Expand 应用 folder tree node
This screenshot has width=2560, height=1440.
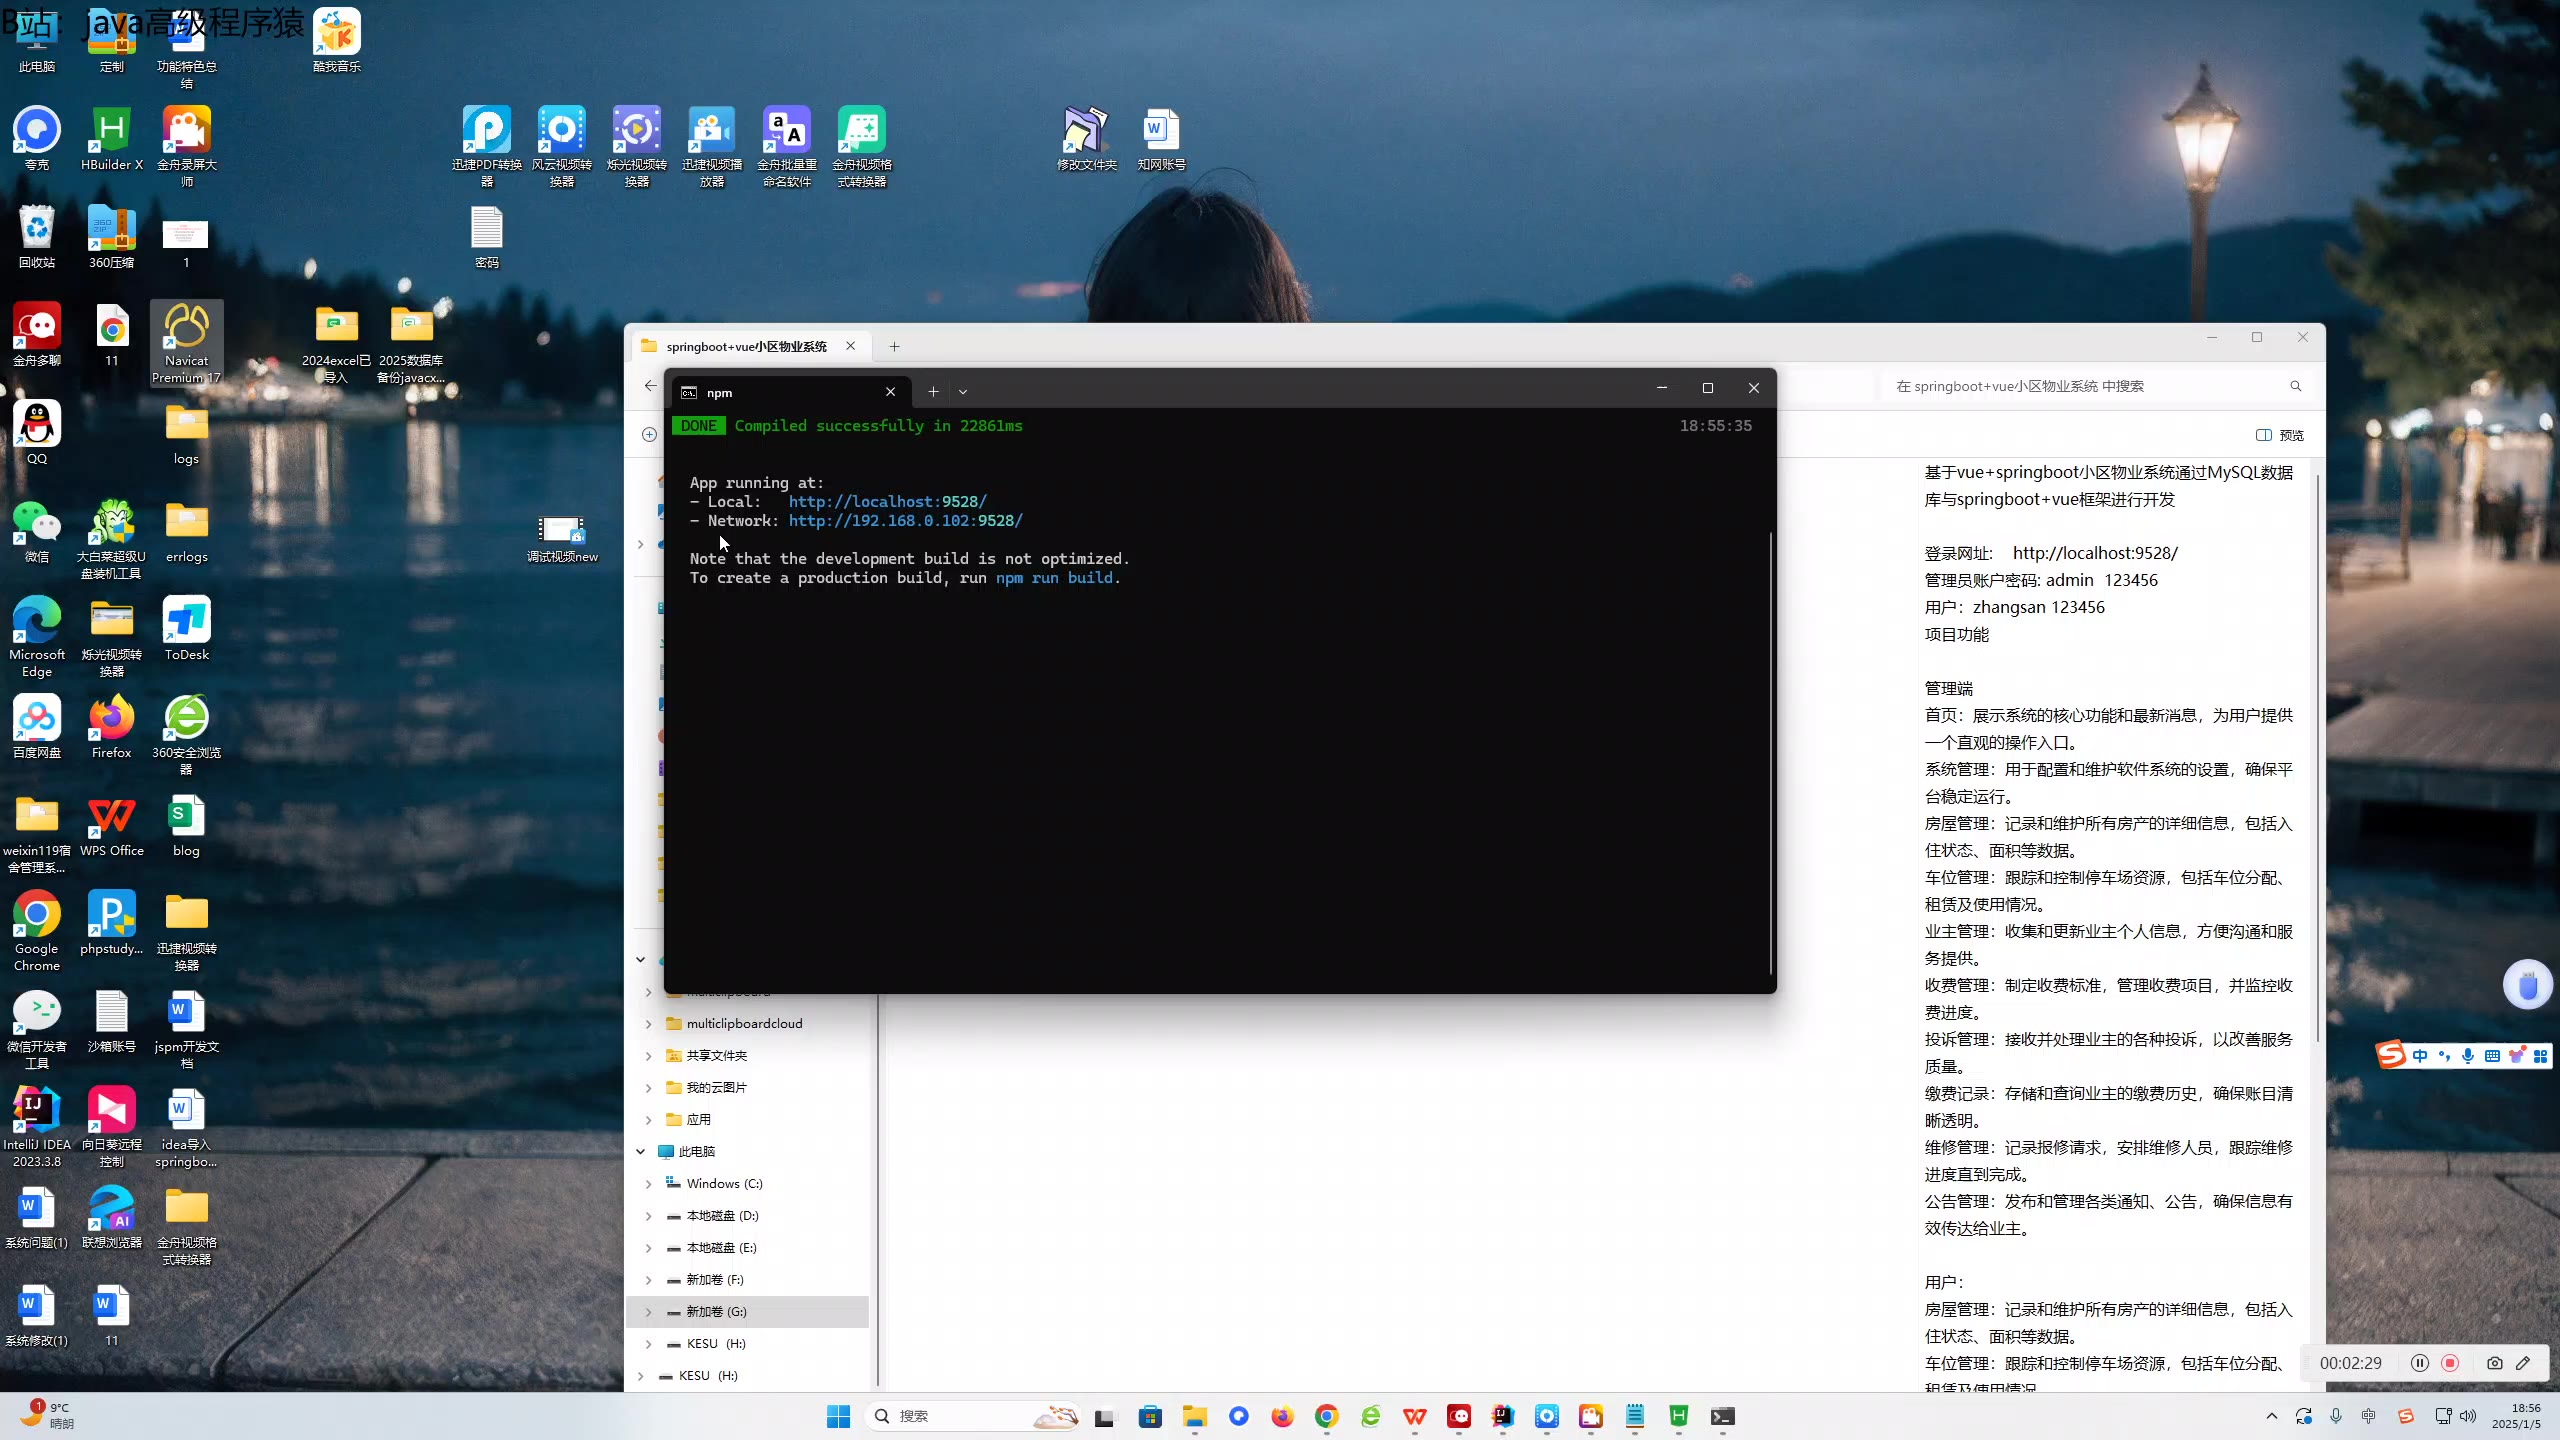pyautogui.click(x=648, y=1120)
